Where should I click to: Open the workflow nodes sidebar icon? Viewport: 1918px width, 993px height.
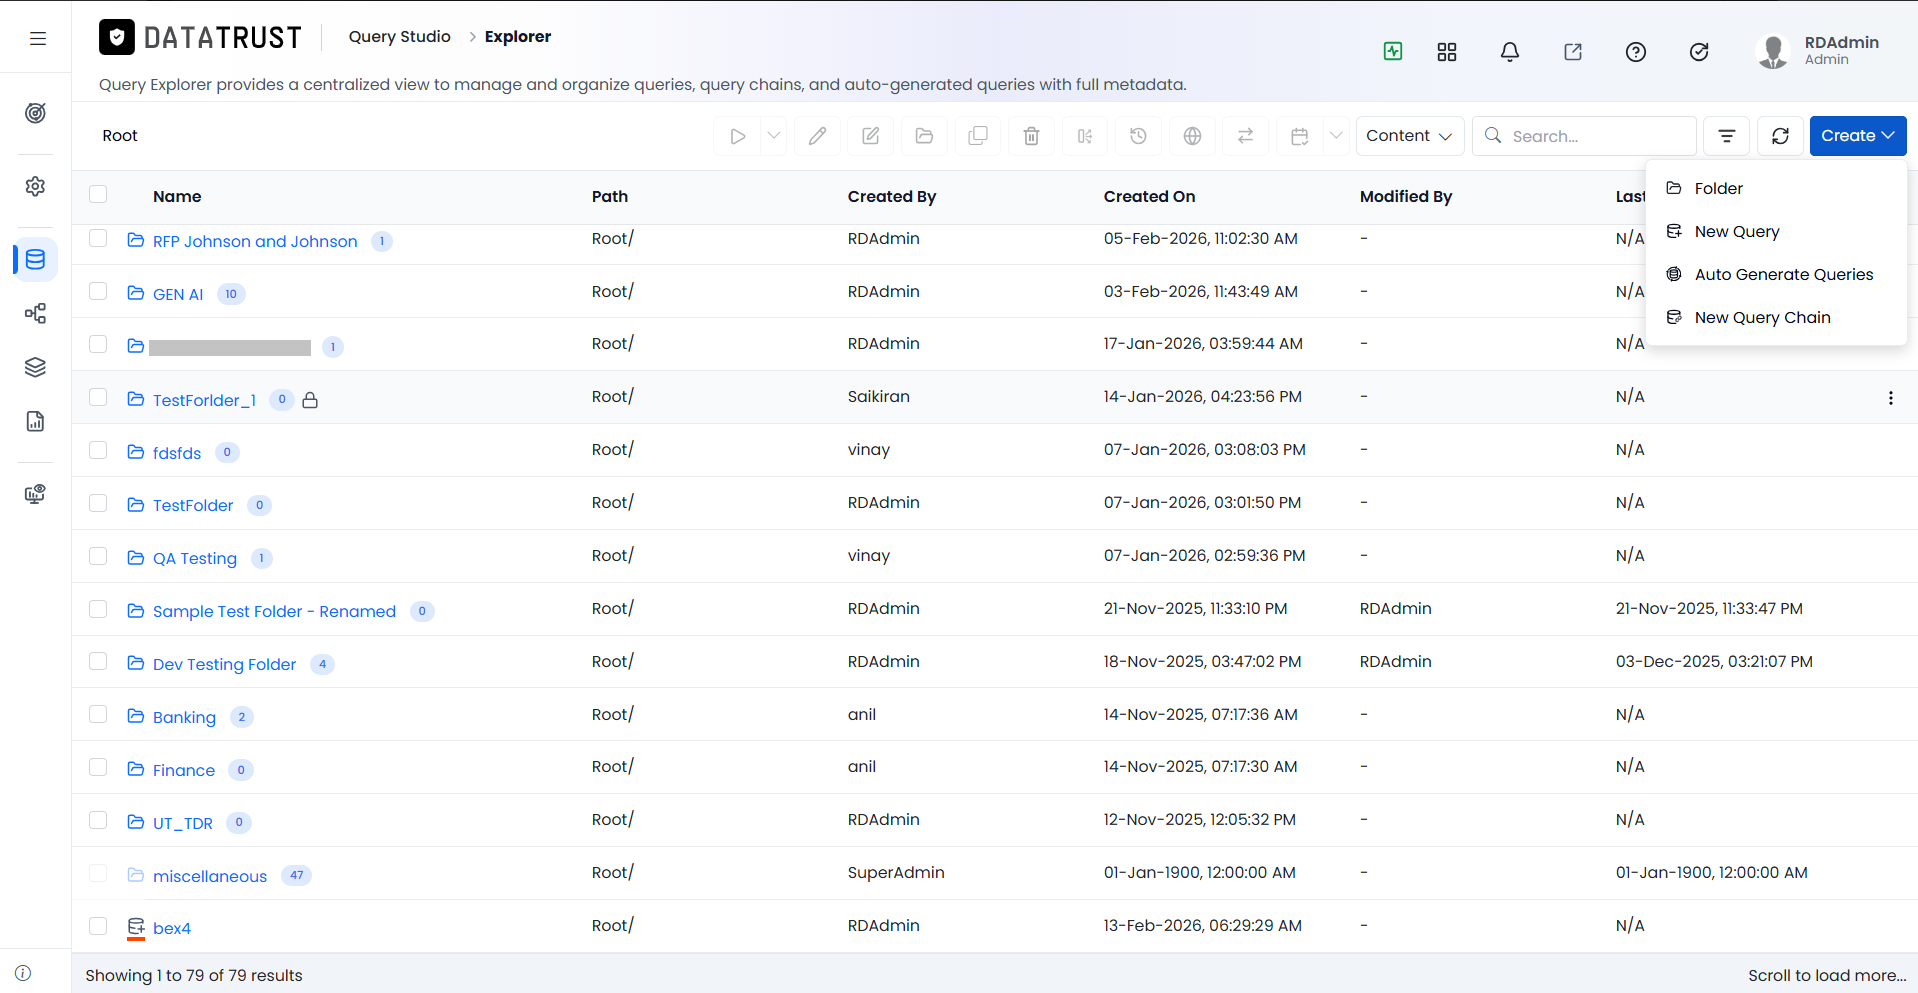coord(35,314)
